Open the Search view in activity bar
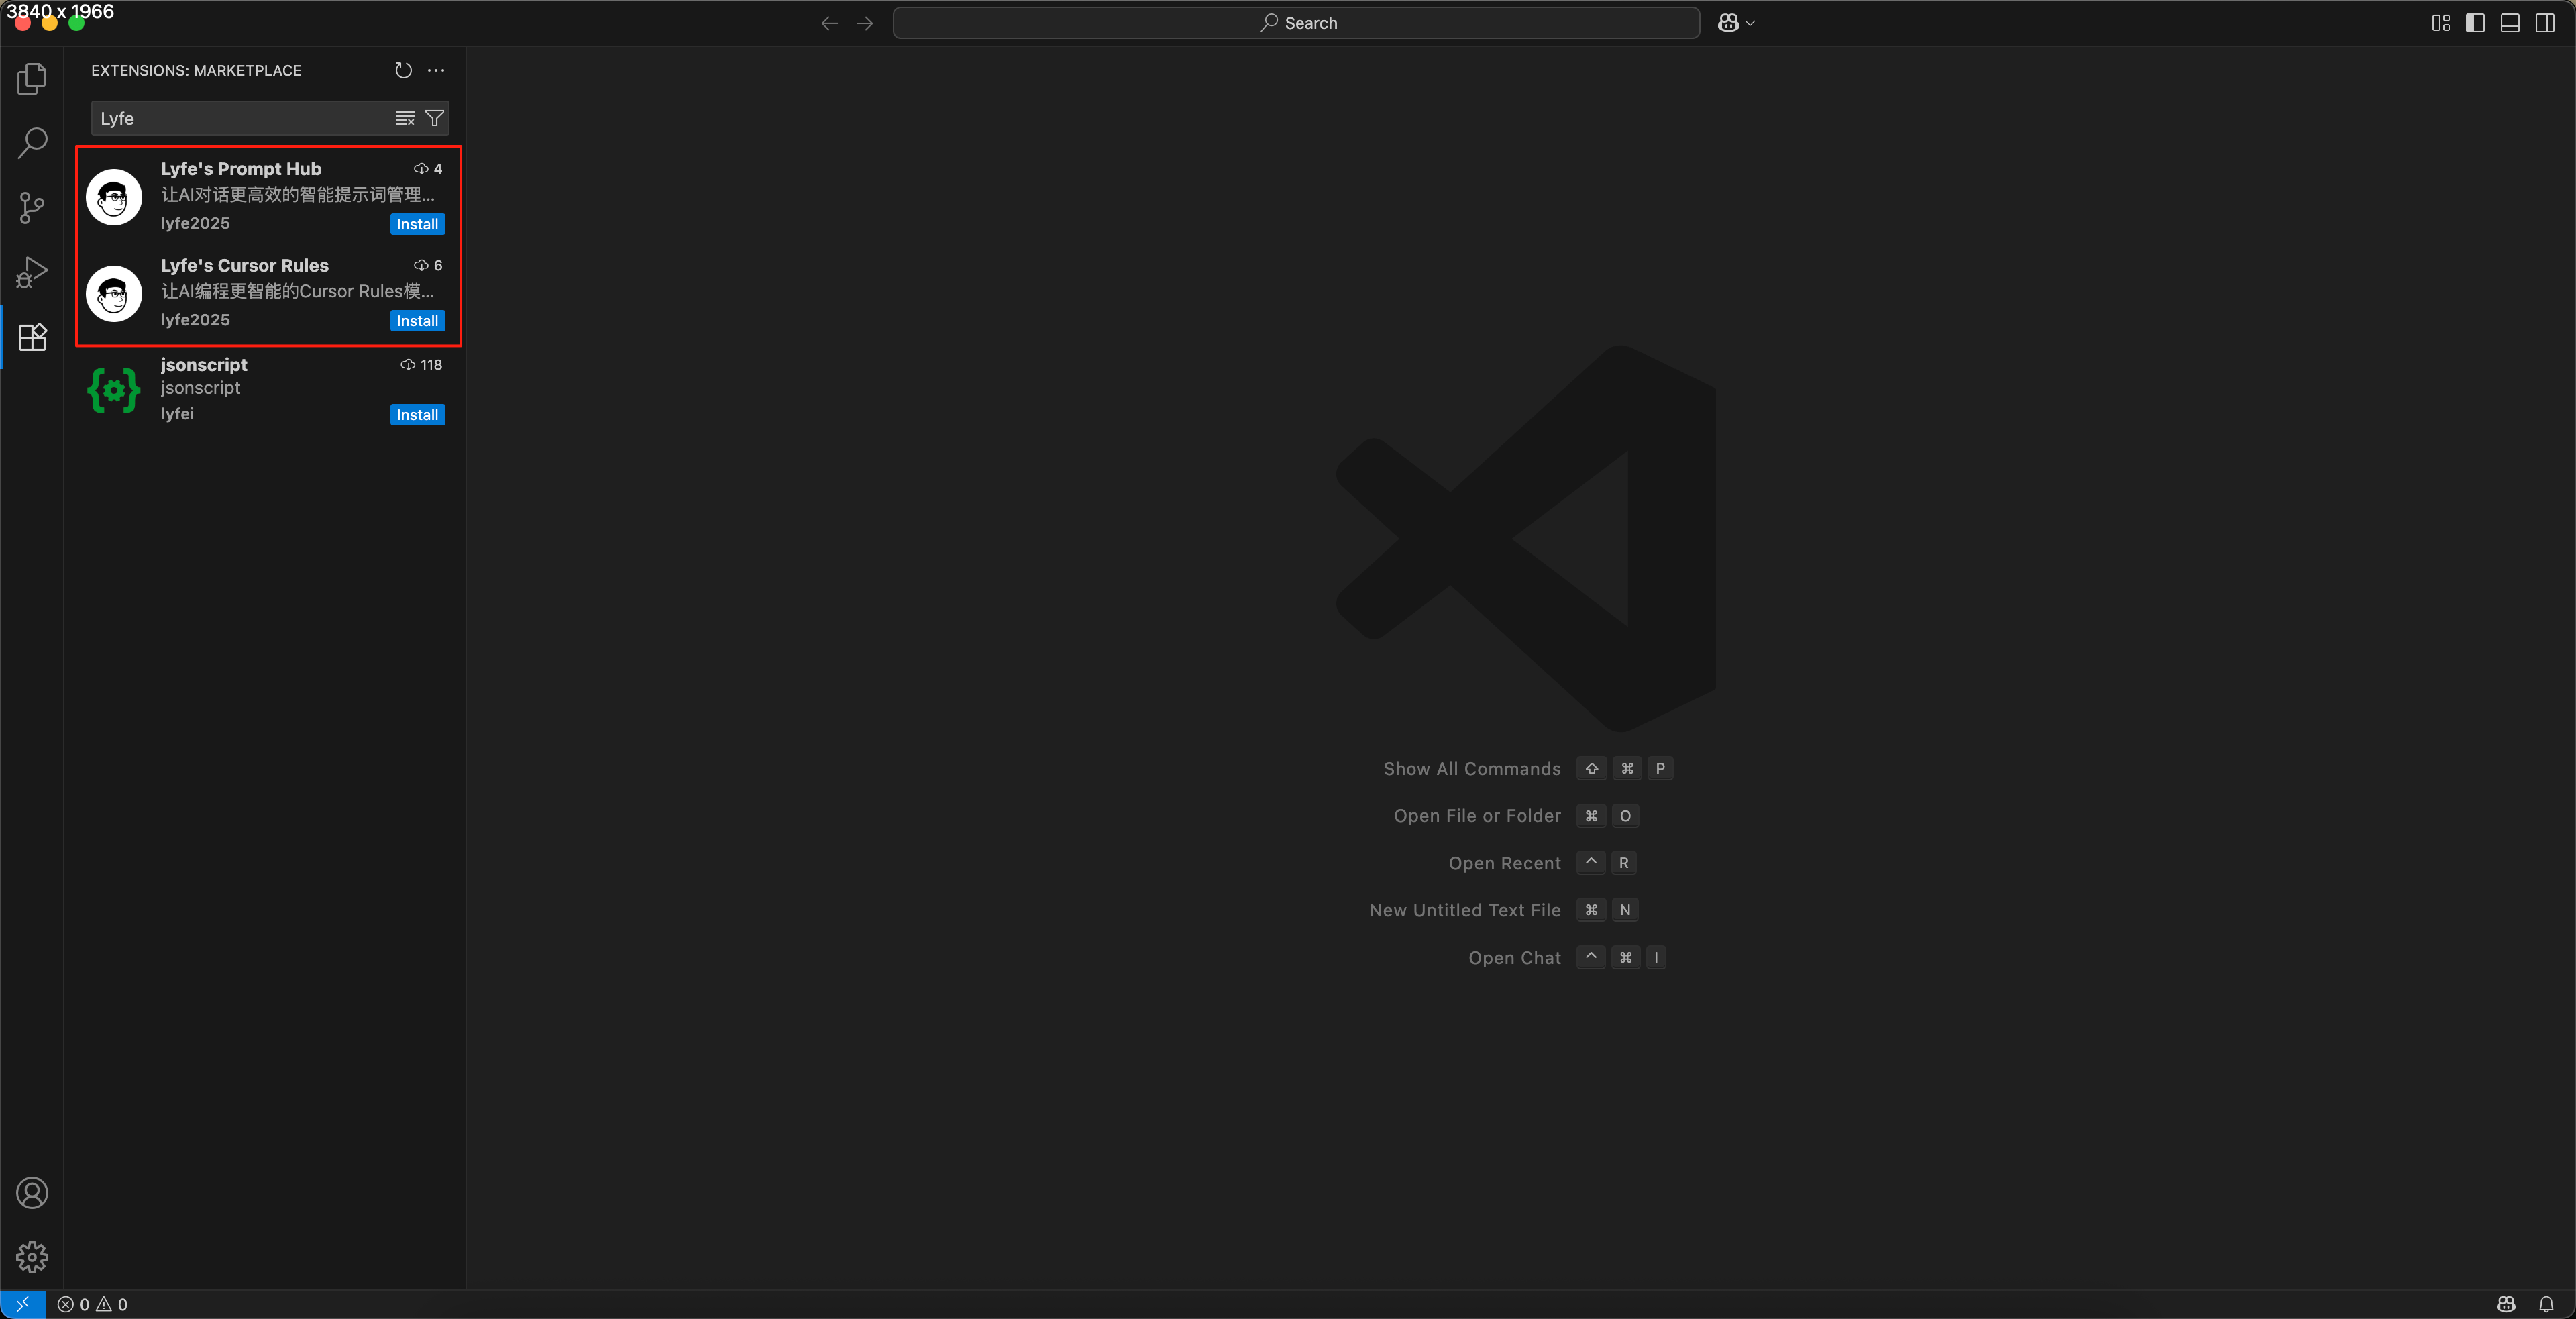Viewport: 2576px width, 1319px height. [x=32, y=143]
